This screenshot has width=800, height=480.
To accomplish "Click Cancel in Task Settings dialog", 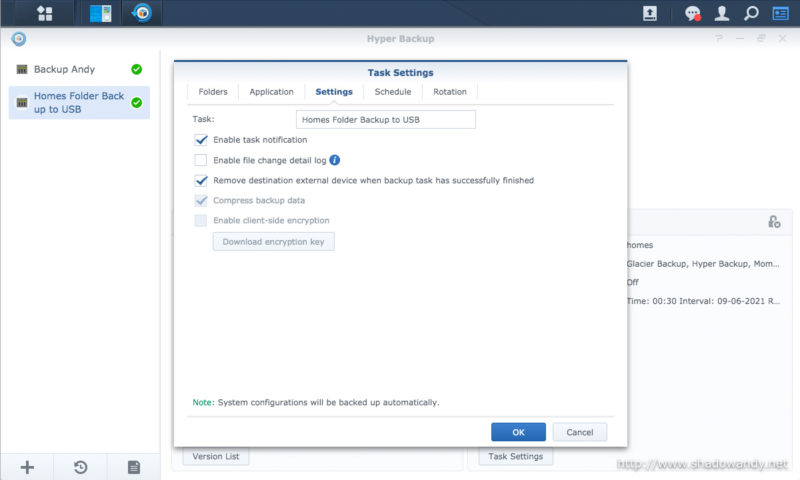I will [580, 432].
